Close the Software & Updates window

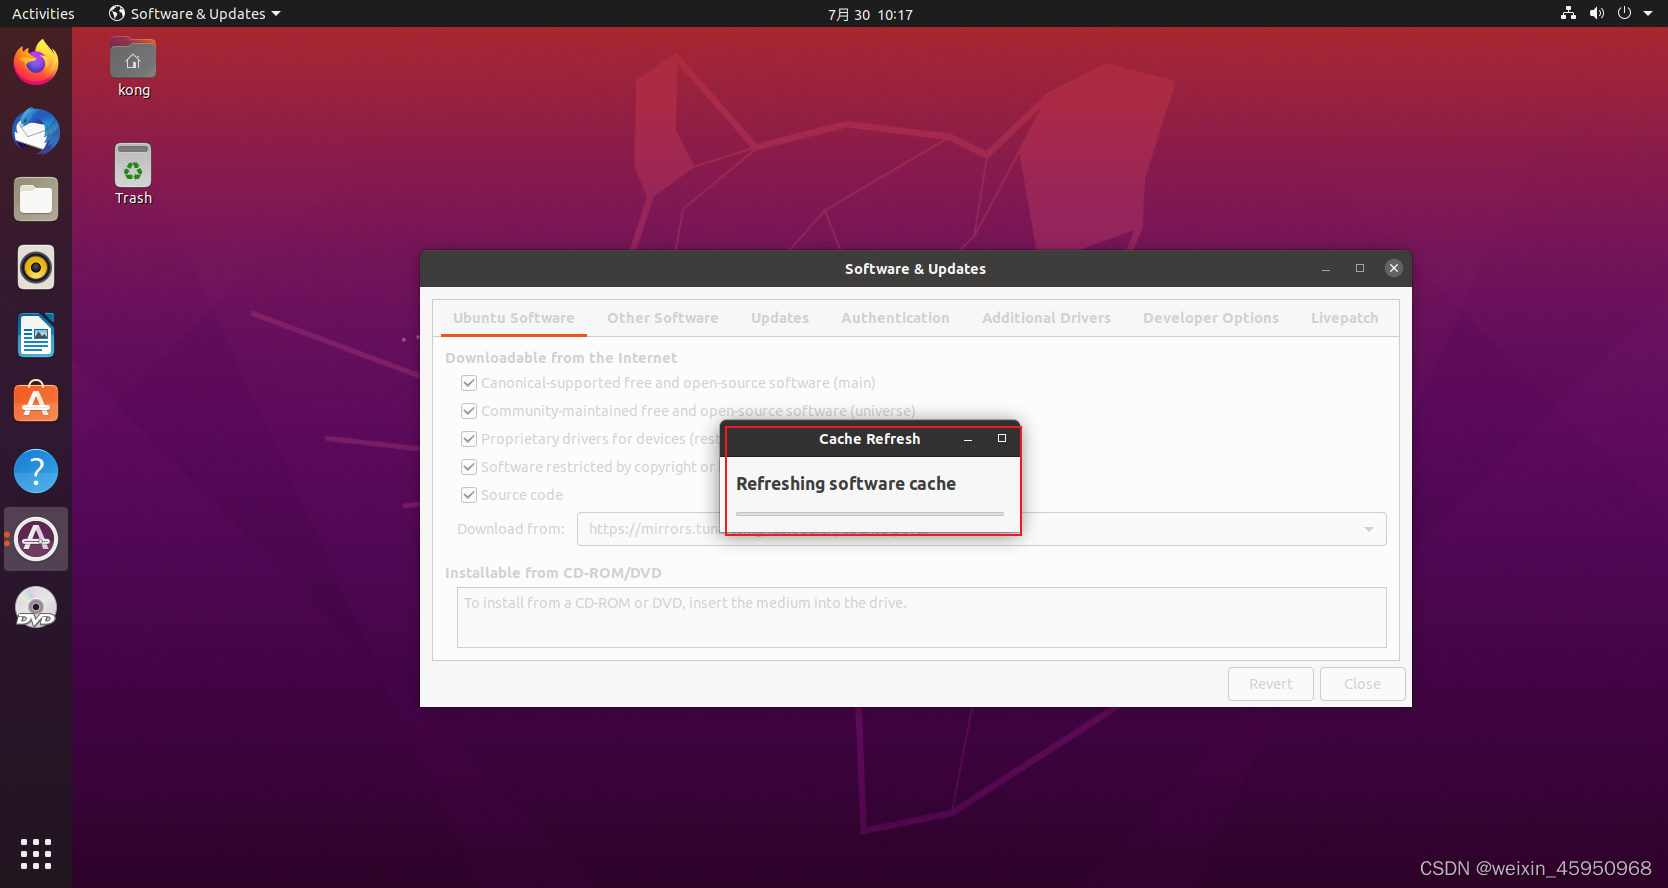[1394, 268]
